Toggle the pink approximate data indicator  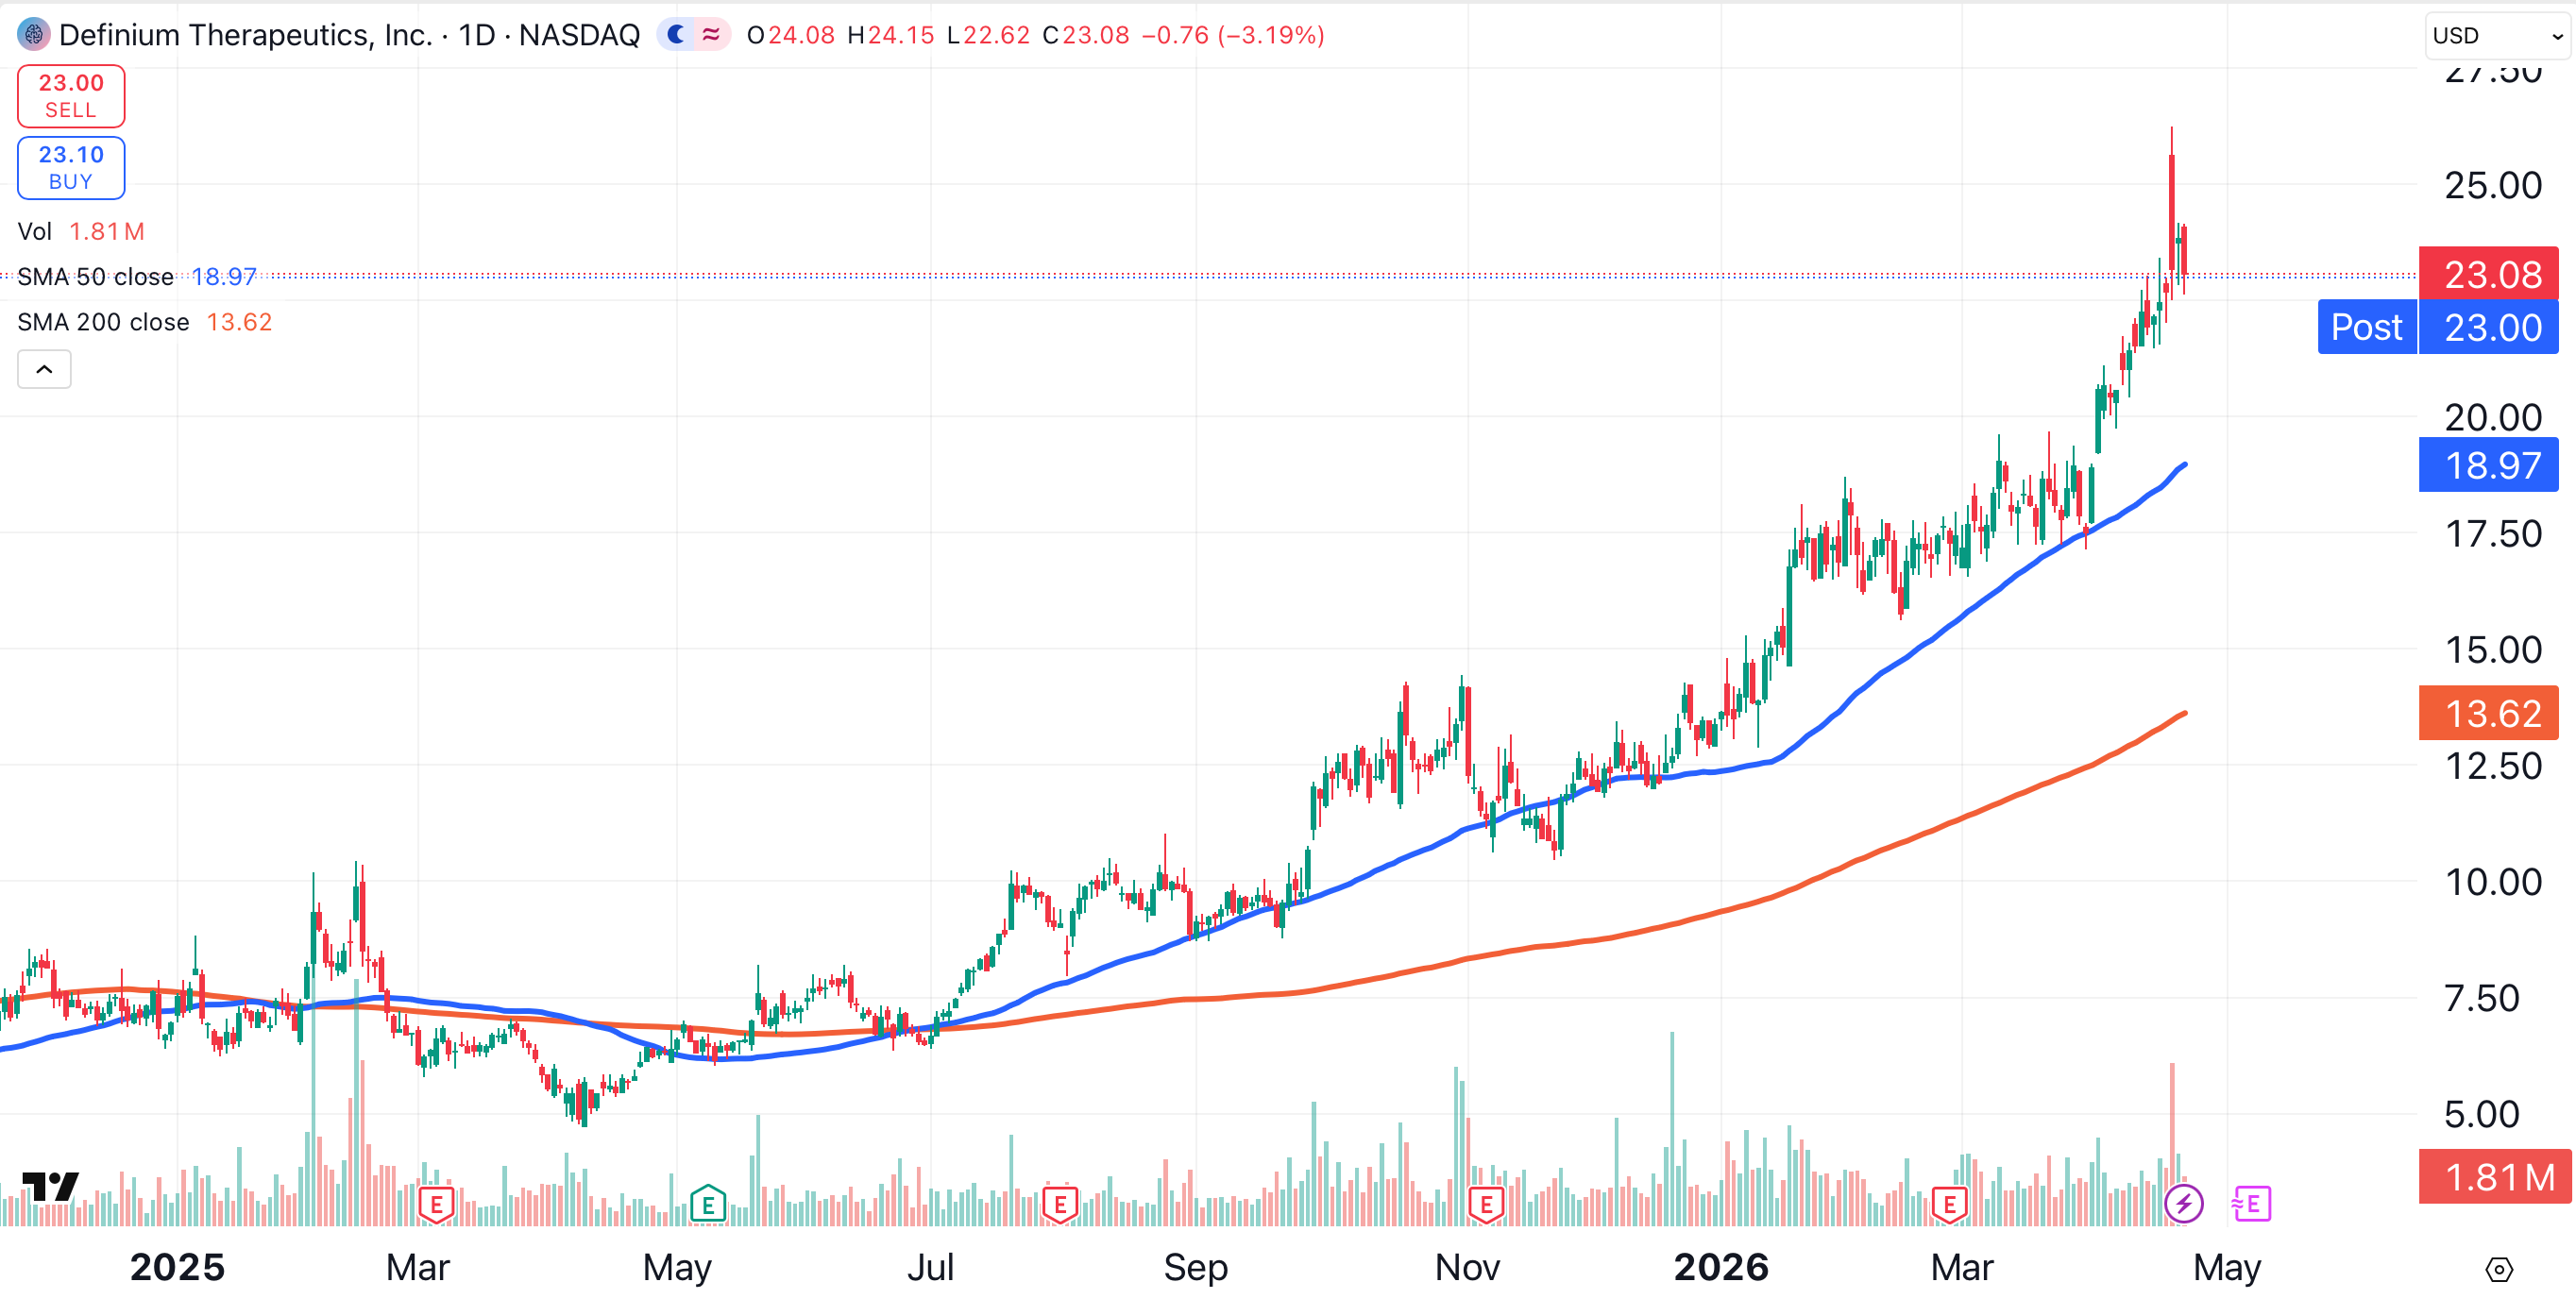click(x=712, y=35)
